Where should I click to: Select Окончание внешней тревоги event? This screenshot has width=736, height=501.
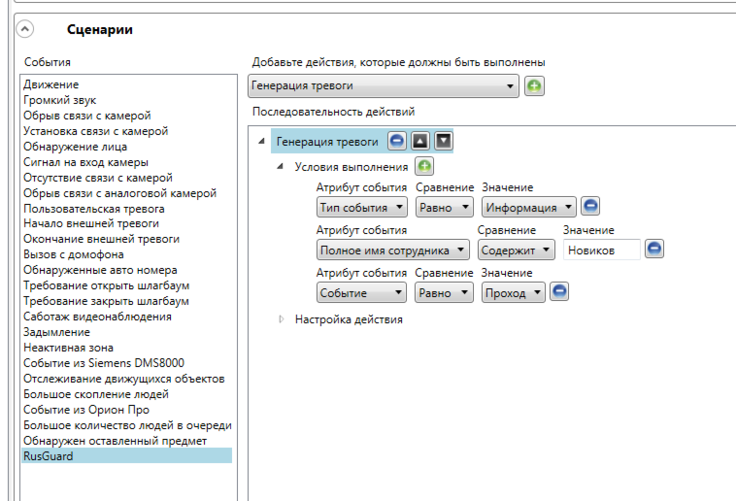[101, 239]
